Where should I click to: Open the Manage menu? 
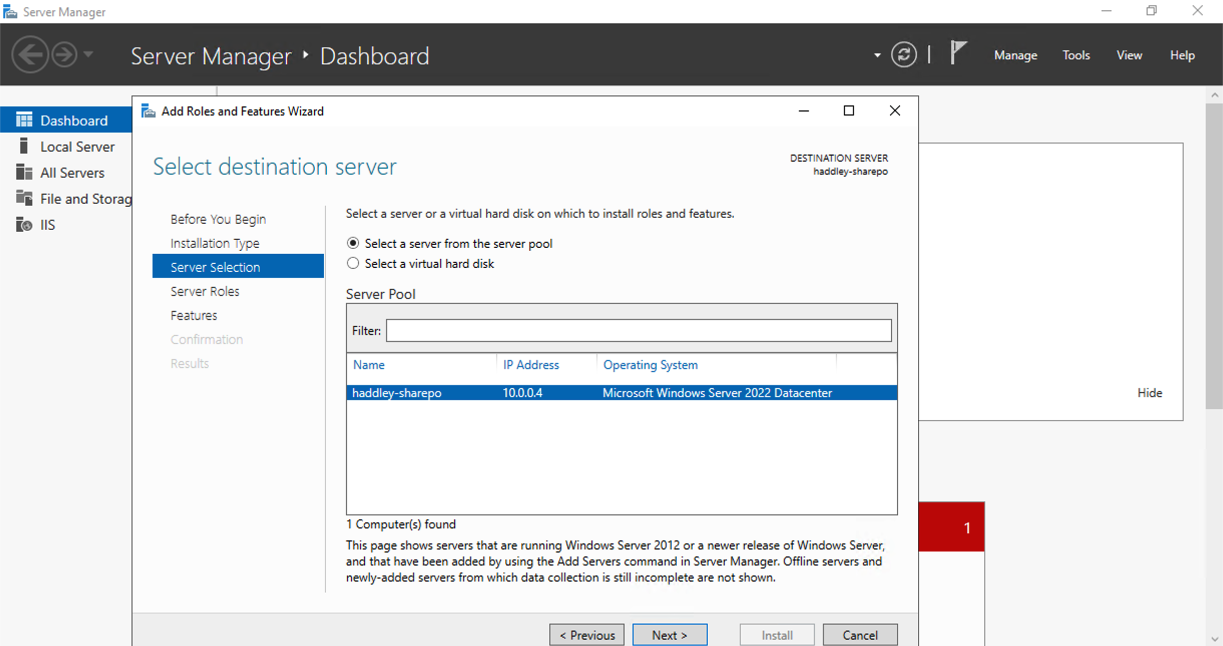coord(1015,55)
